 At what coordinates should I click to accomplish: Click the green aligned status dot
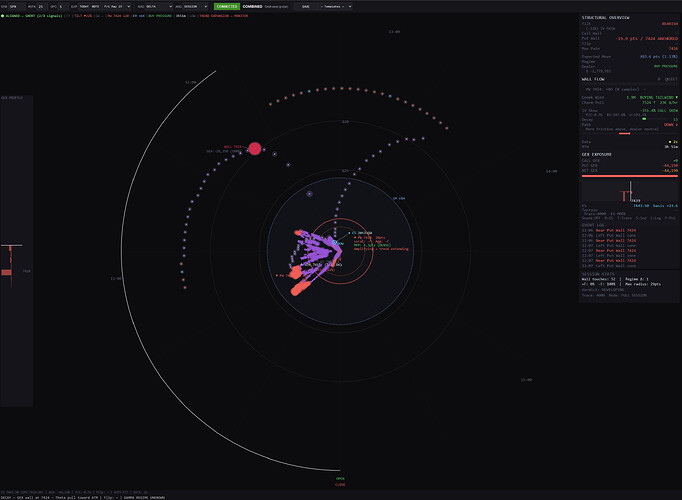[x=3, y=16]
